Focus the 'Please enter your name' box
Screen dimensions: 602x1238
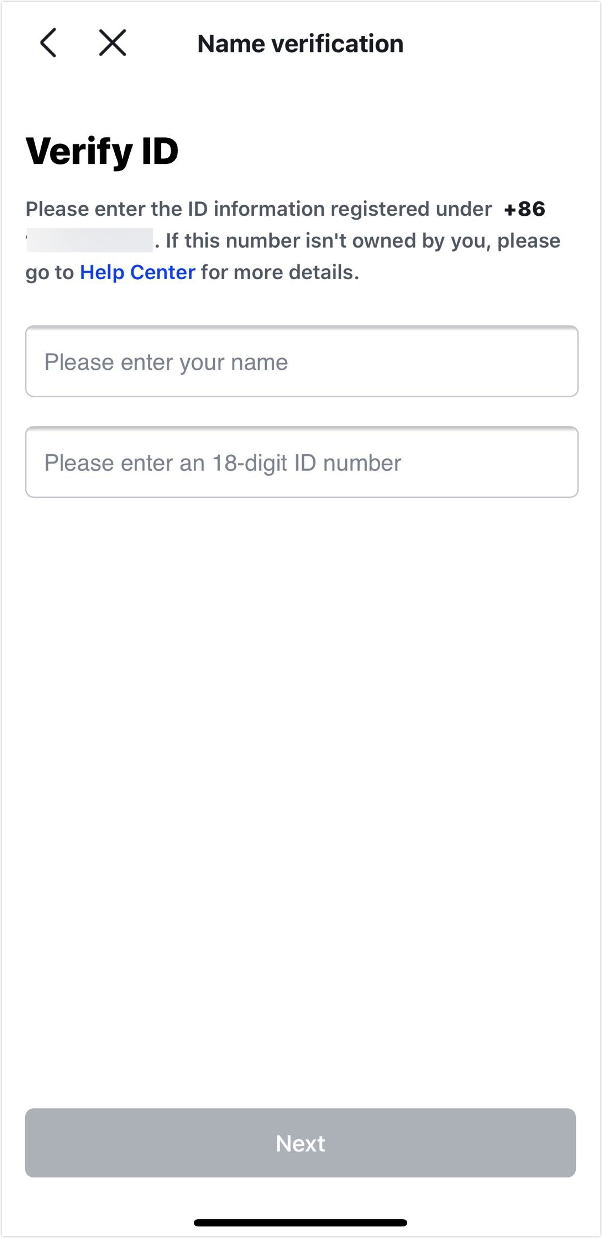(301, 362)
